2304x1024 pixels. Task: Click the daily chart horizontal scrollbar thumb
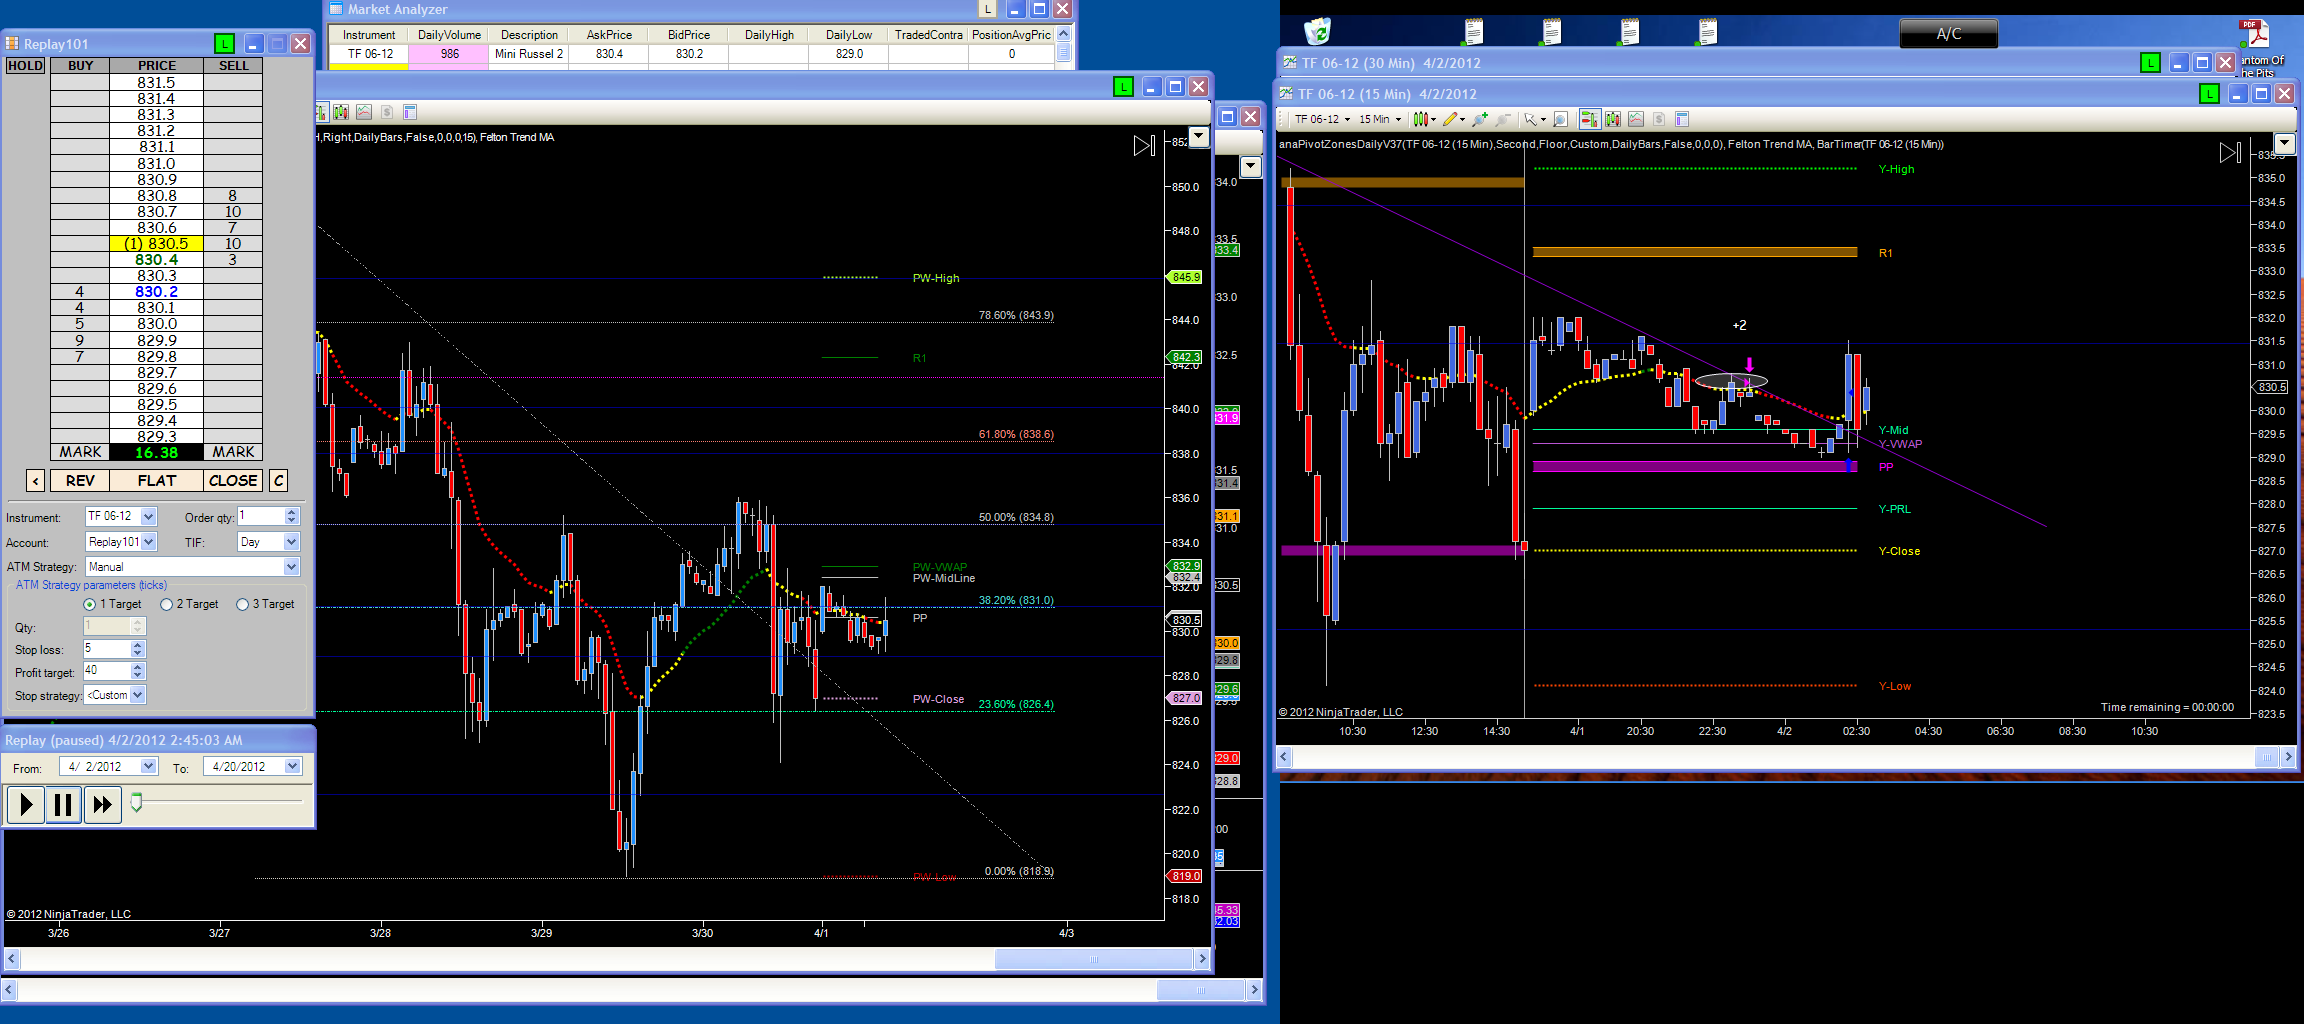(1094, 959)
